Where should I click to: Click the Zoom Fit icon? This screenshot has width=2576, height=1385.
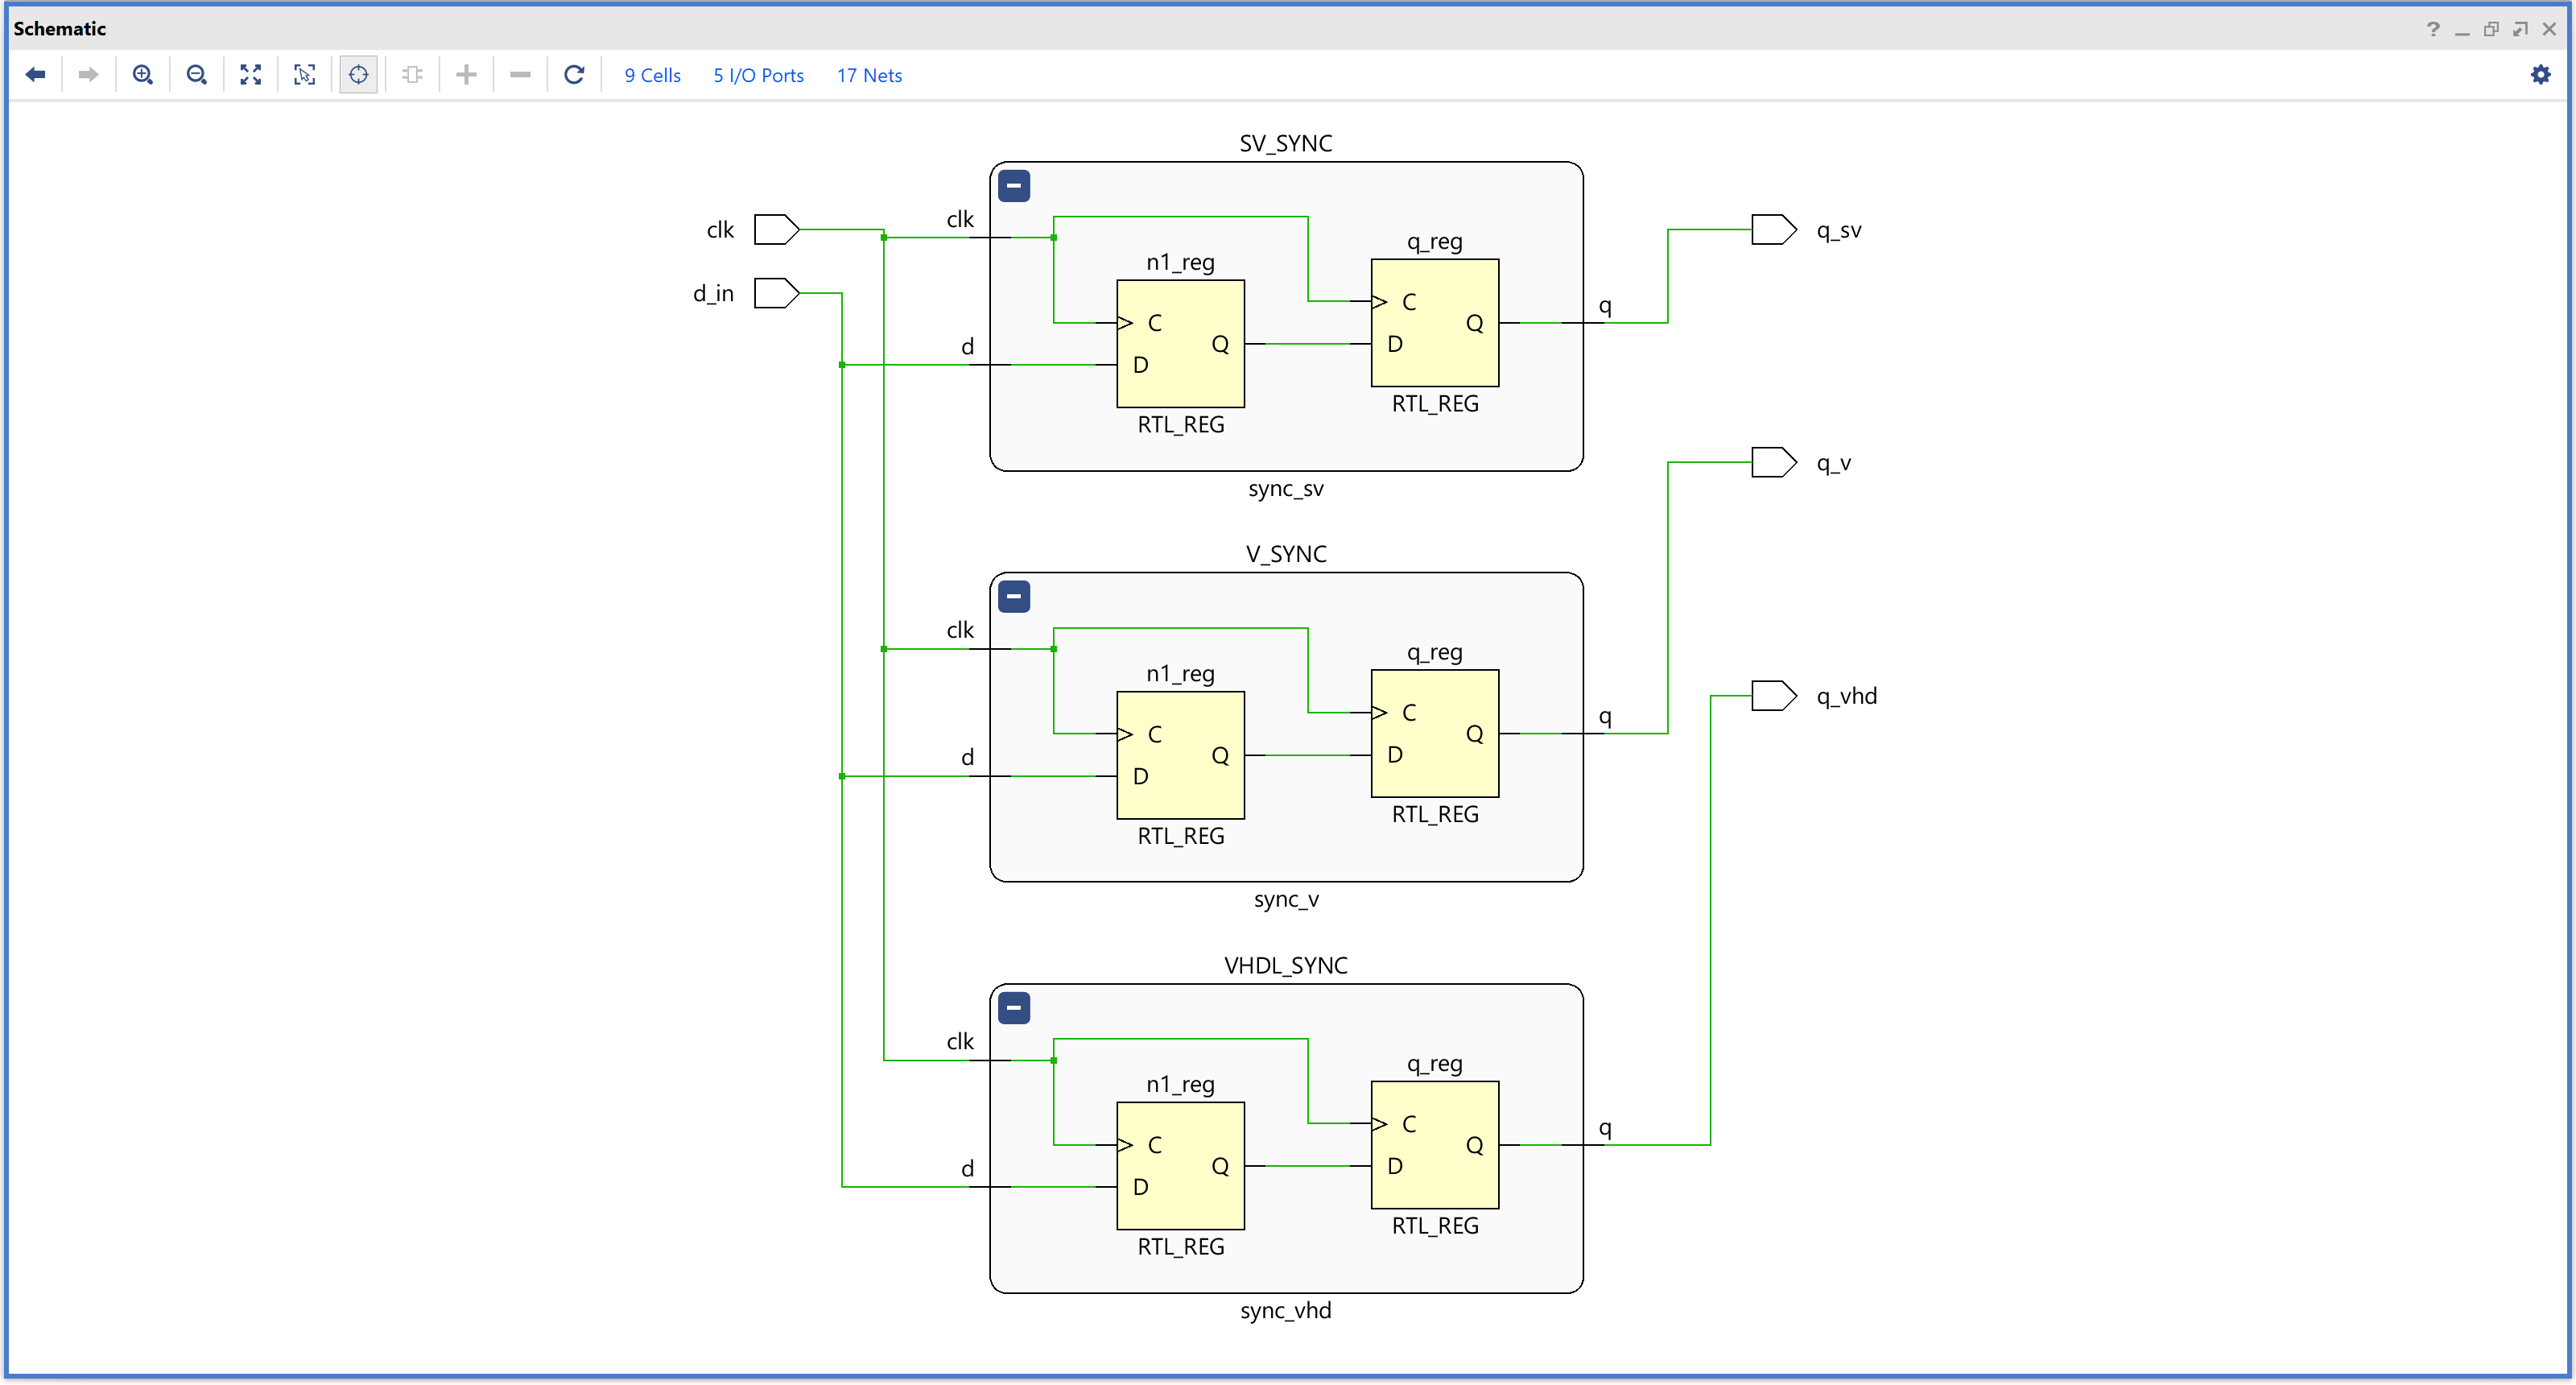(x=251, y=74)
